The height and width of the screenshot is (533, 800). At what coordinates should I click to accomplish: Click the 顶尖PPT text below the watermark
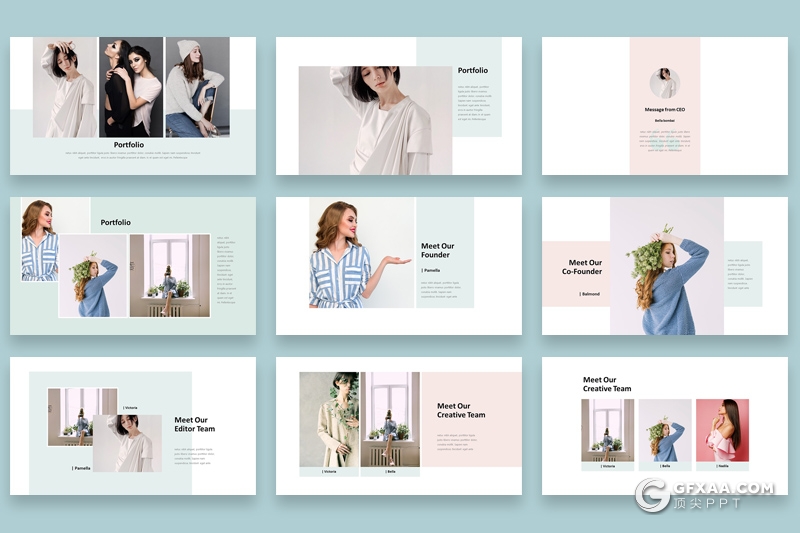(x=708, y=505)
